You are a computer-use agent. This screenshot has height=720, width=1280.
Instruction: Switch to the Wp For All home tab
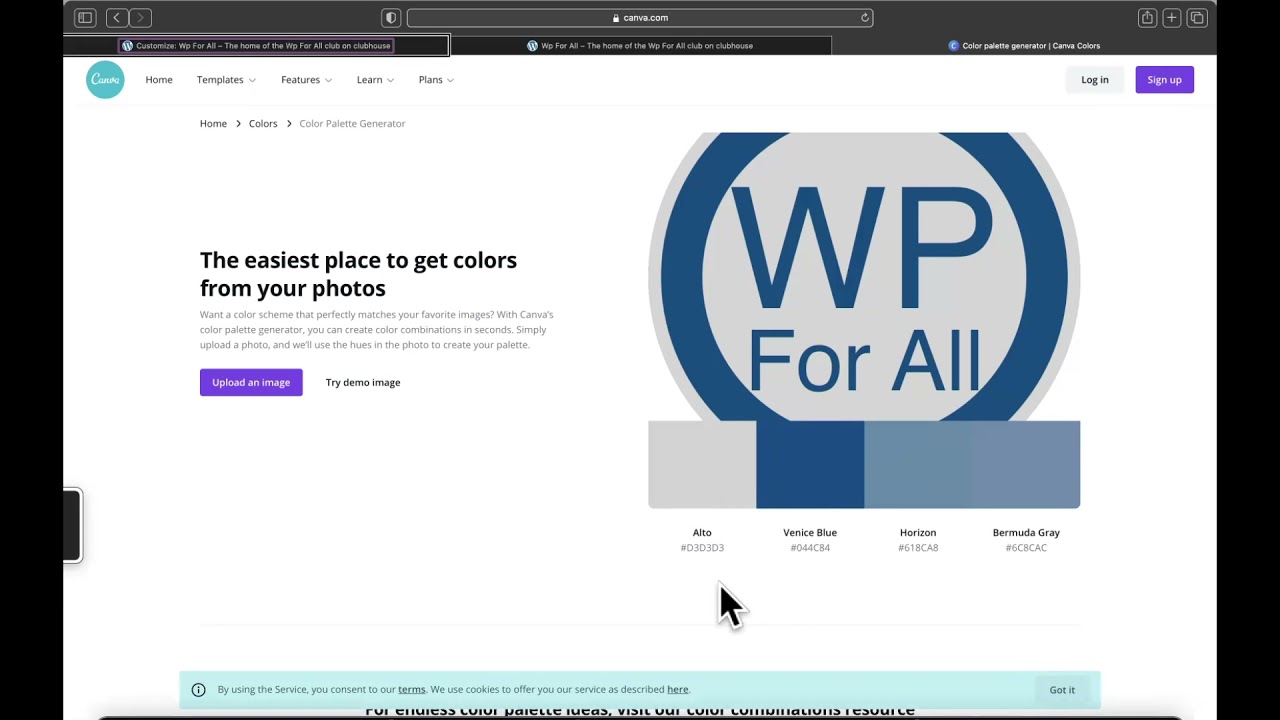coord(640,45)
